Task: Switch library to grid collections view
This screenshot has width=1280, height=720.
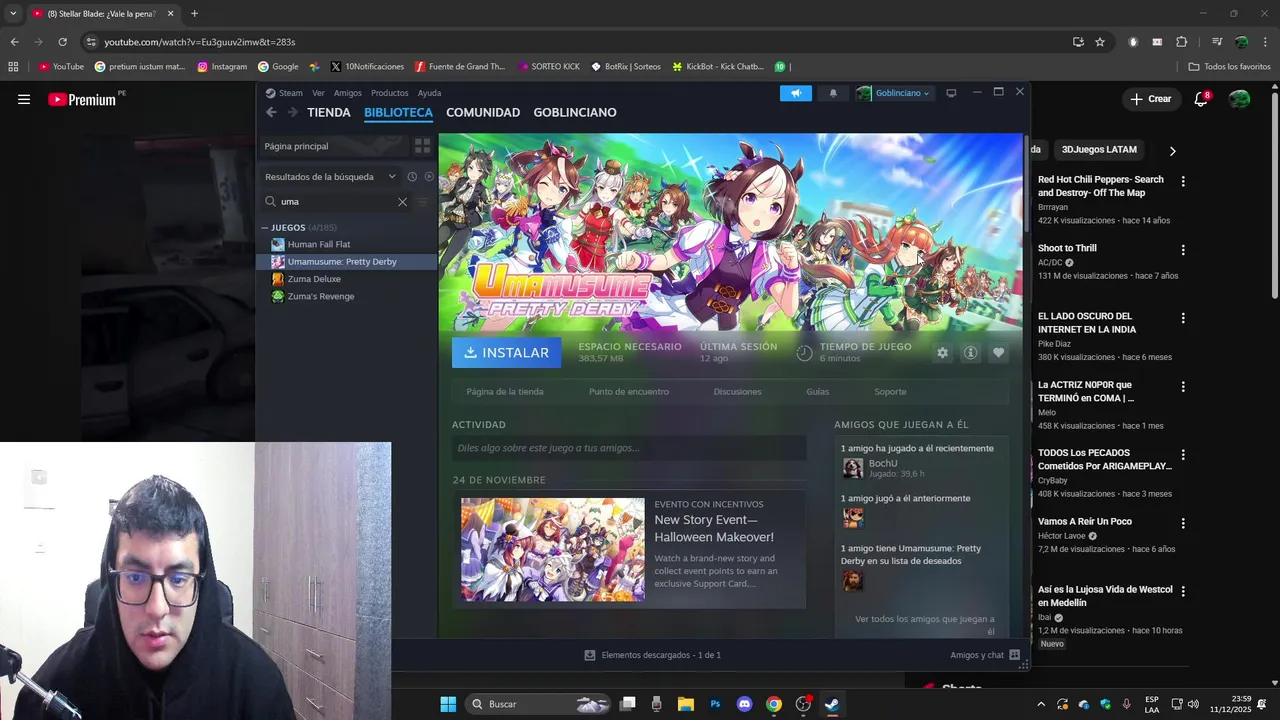Action: click(x=422, y=146)
